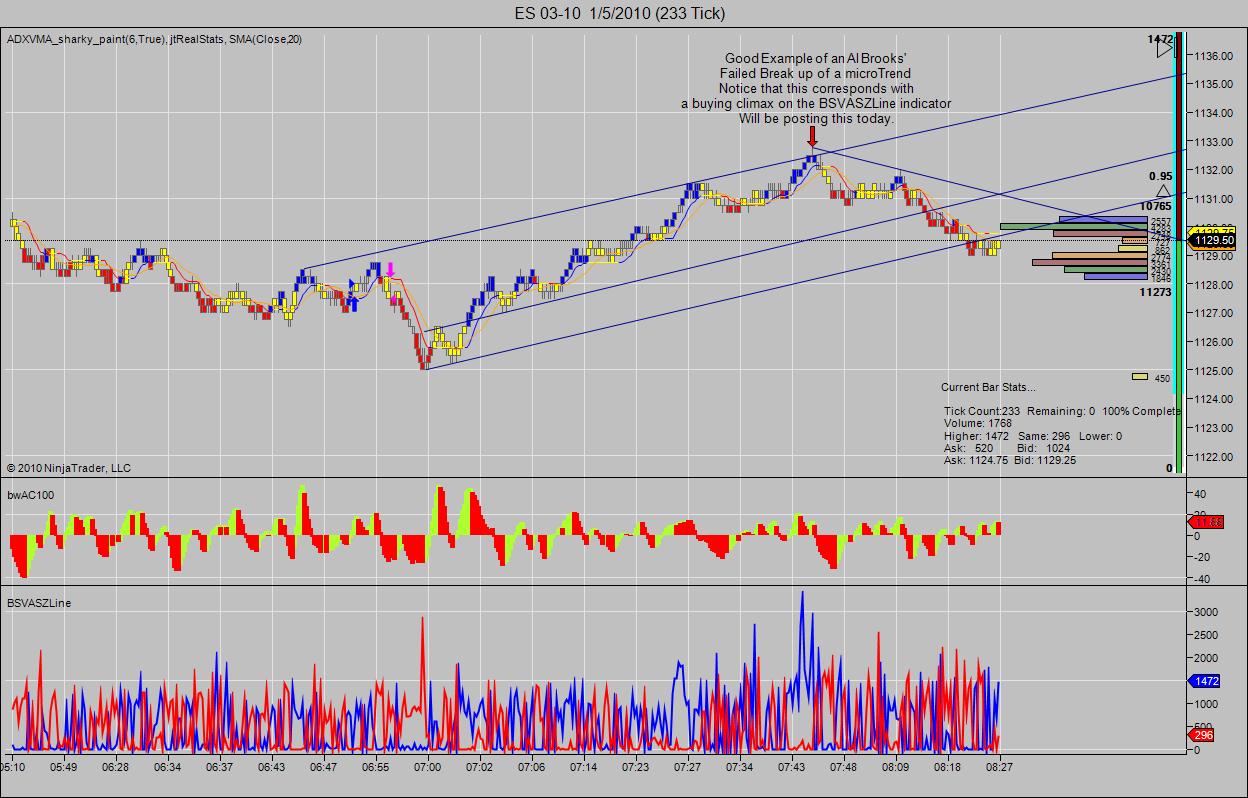The image size is (1248, 798).
Task: Click the 07:43 time axis label
Action: tap(792, 767)
